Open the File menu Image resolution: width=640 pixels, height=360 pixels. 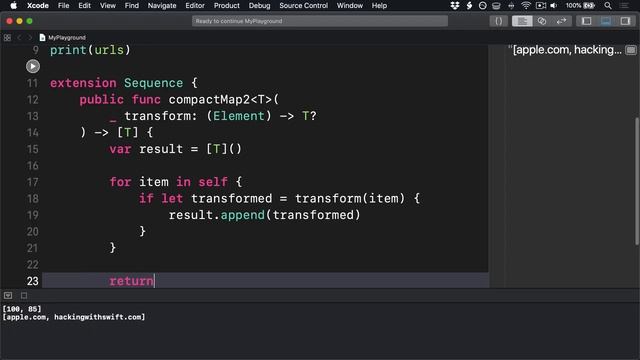coord(63,6)
